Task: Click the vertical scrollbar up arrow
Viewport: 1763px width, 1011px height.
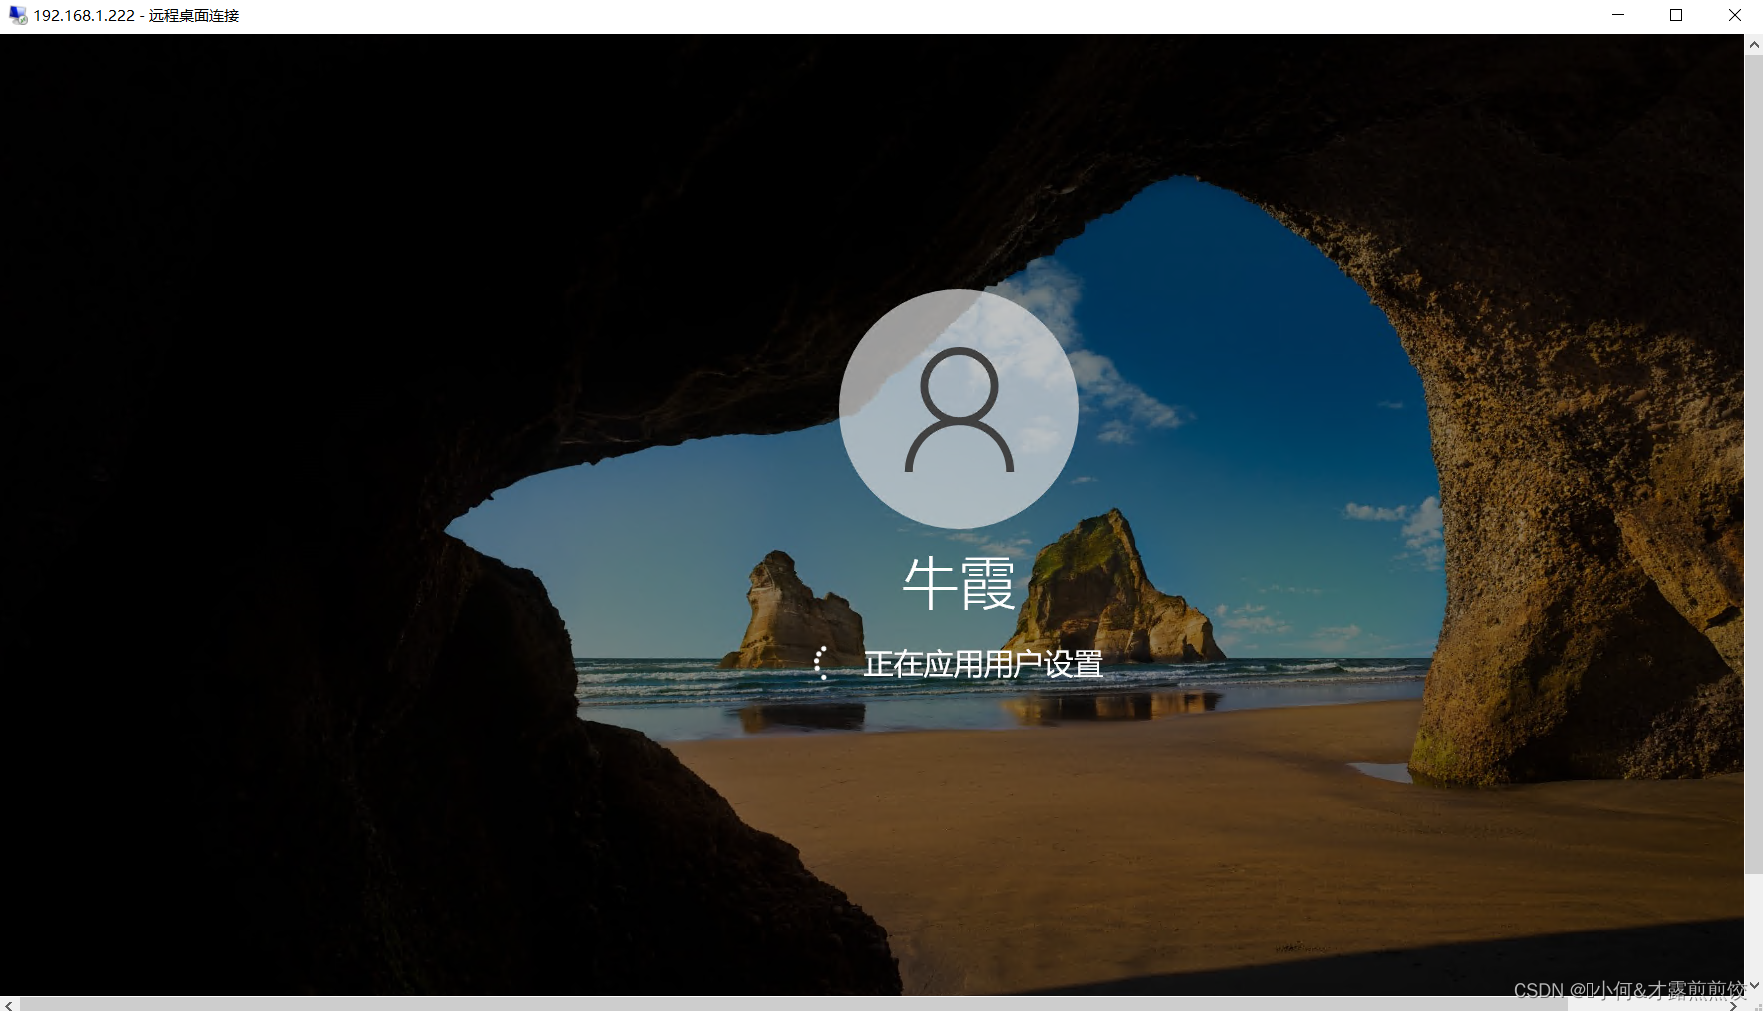Action: (x=1754, y=44)
